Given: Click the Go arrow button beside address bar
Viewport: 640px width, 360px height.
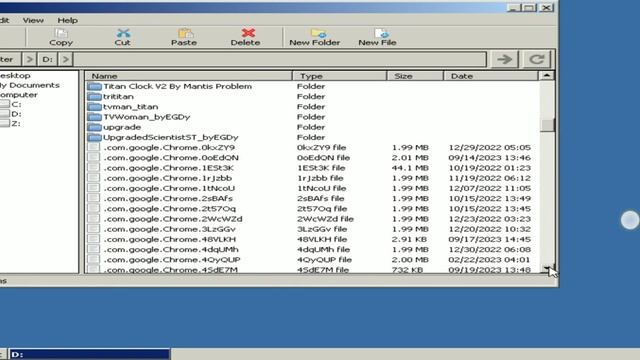Looking at the screenshot, I should (x=504, y=59).
